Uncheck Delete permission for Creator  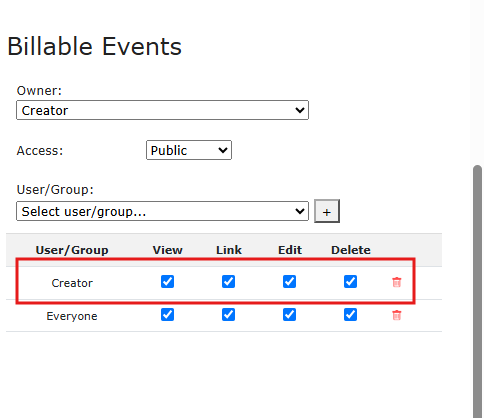coord(350,282)
